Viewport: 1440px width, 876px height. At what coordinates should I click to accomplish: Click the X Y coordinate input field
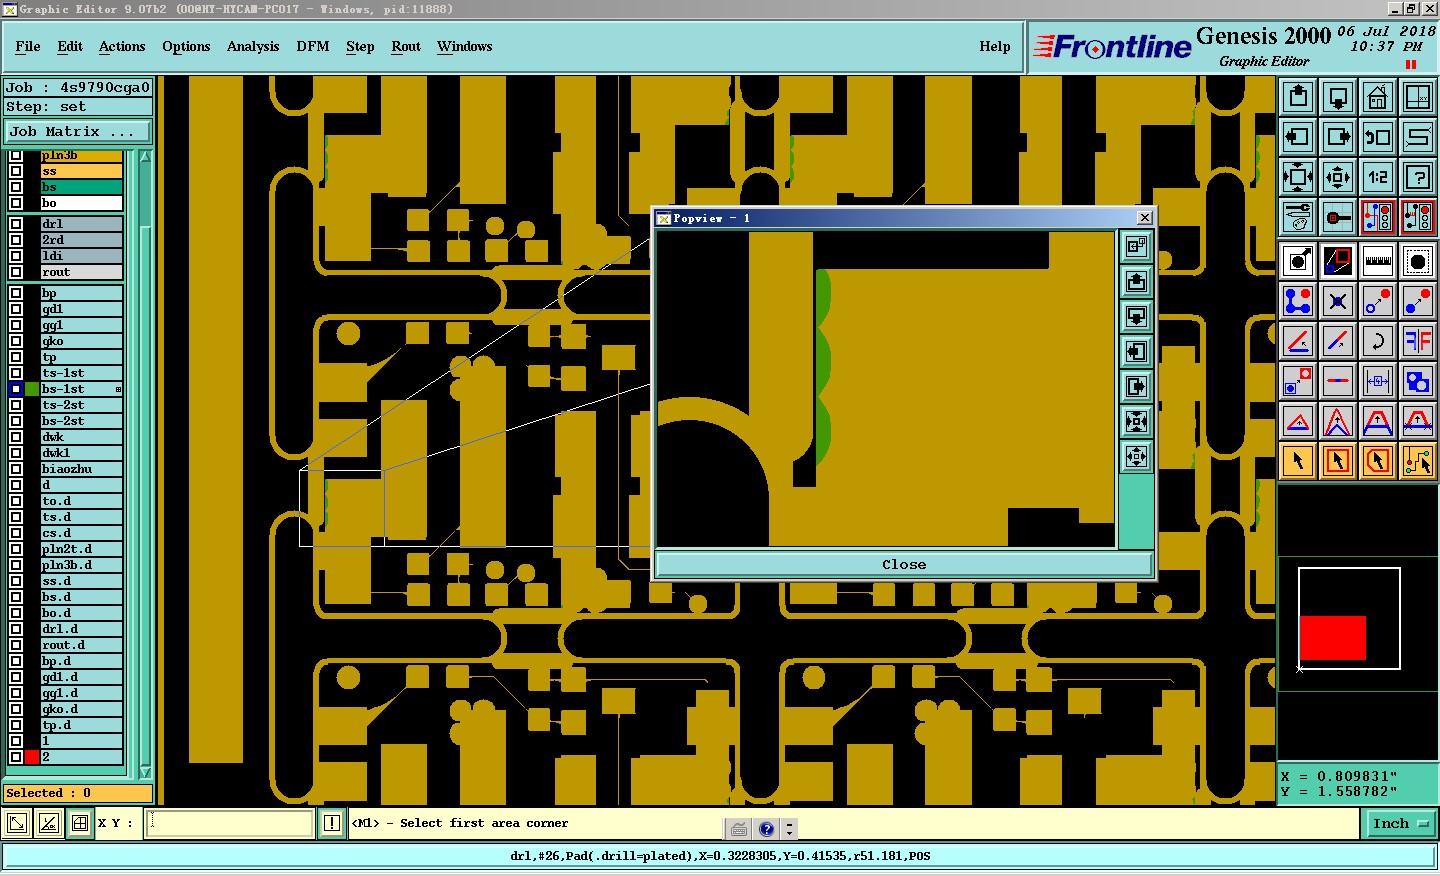pos(231,823)
